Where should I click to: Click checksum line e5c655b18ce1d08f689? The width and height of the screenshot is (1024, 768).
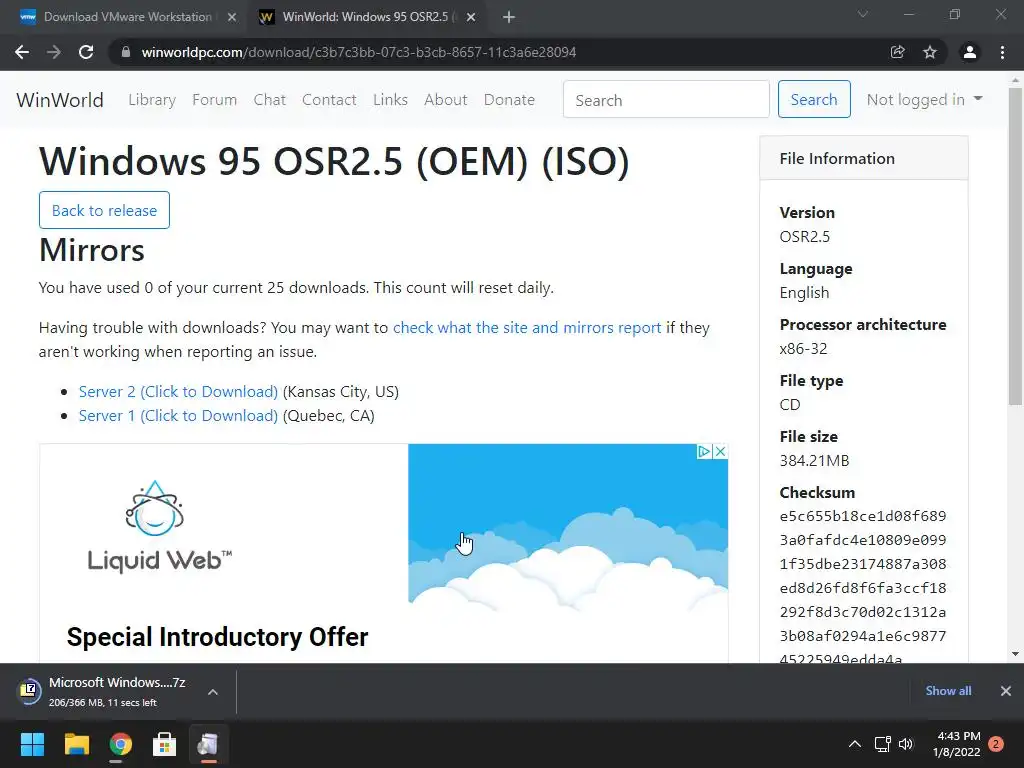click(863, 517)
